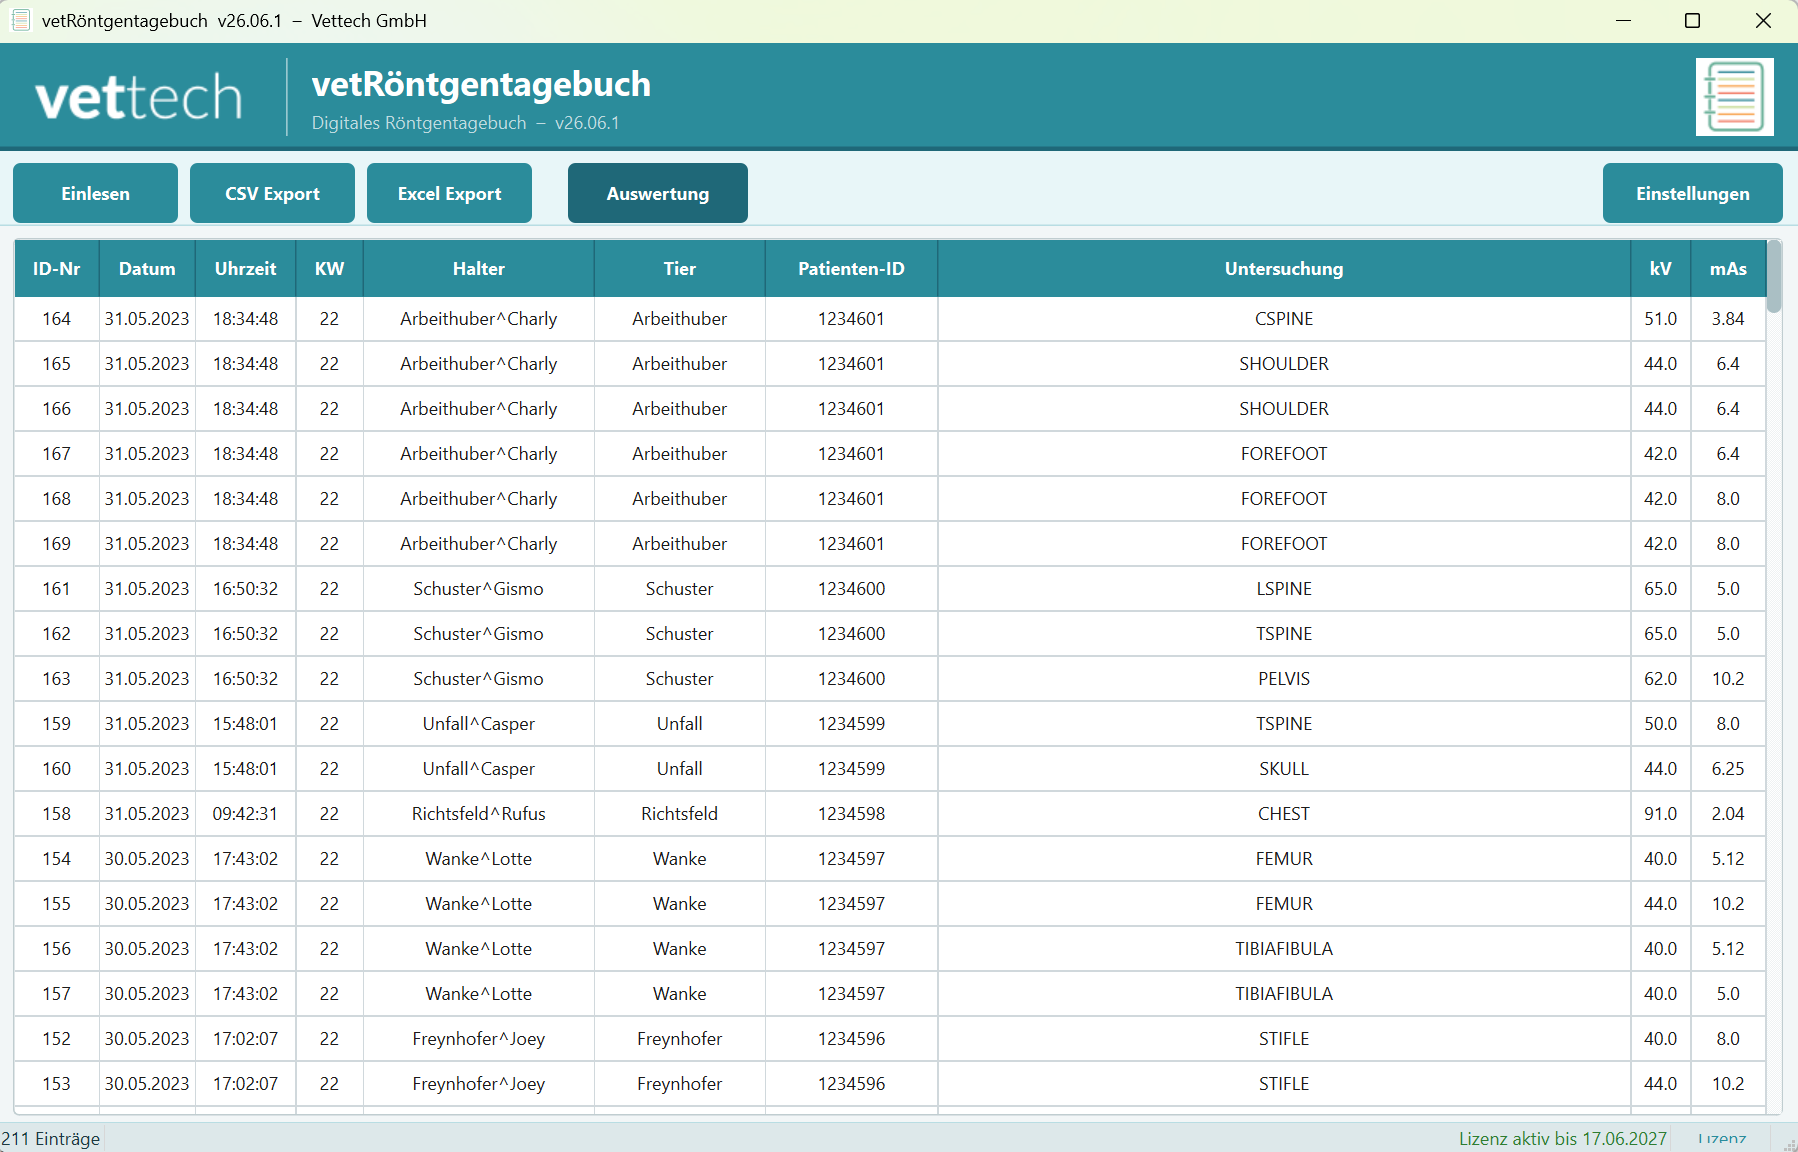Click the PELVIS examination cell
Viewport: 1798px width, 1152px height.
[1284, 679]
